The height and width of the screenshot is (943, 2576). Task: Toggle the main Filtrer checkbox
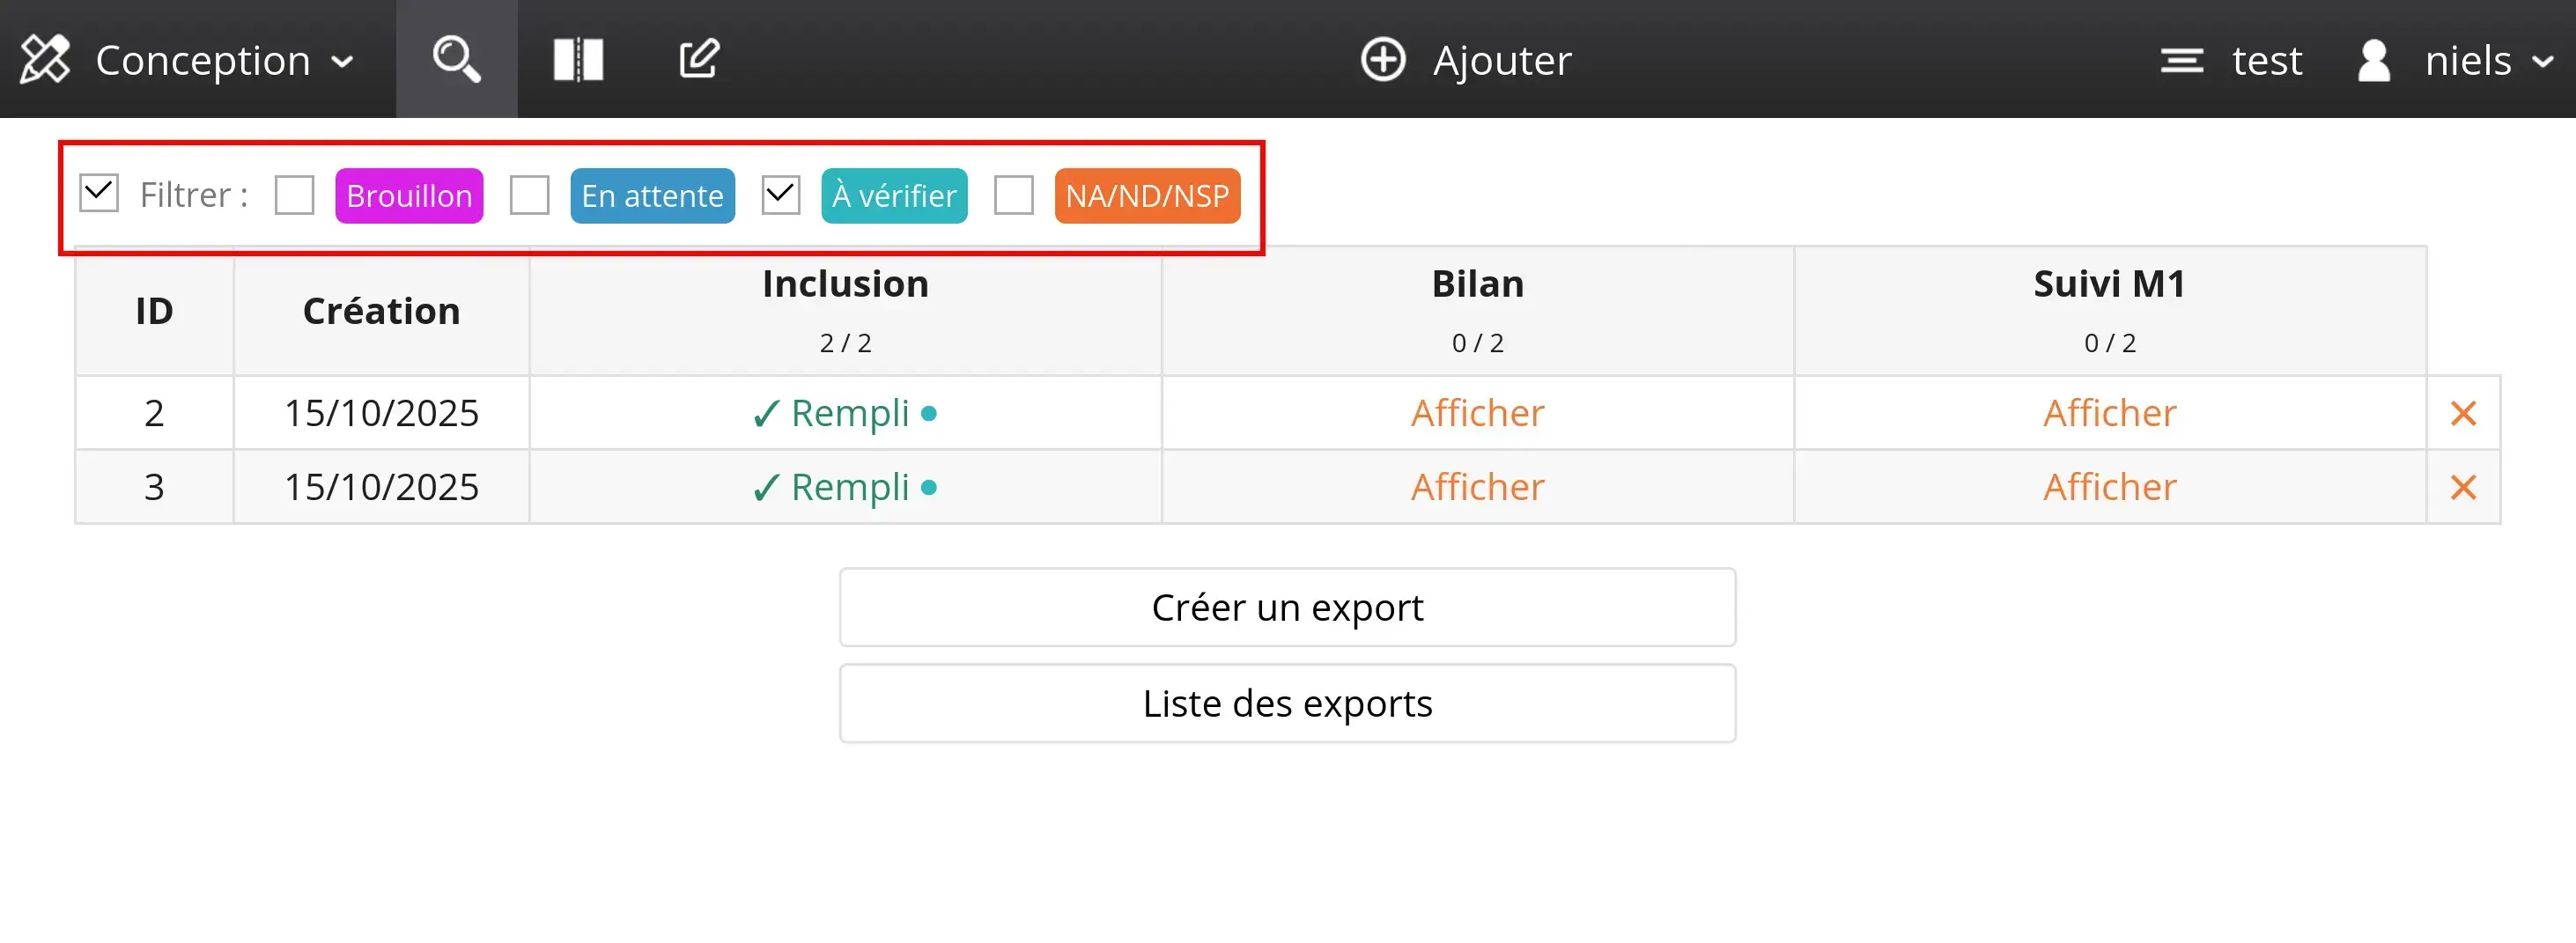point(99,194)
